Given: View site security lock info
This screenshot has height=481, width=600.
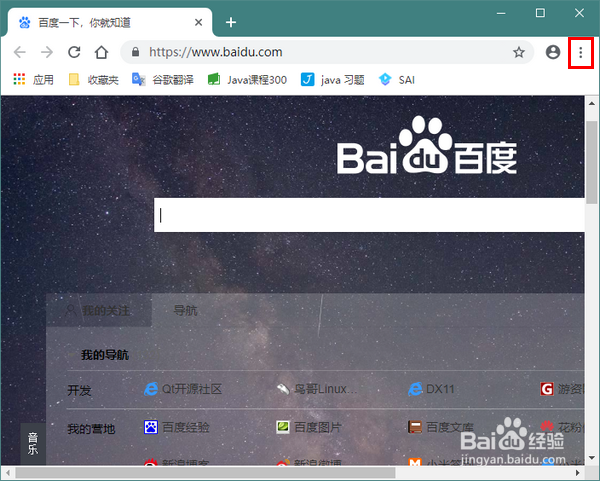Looking at the screenshot, I should click(135, 52).
